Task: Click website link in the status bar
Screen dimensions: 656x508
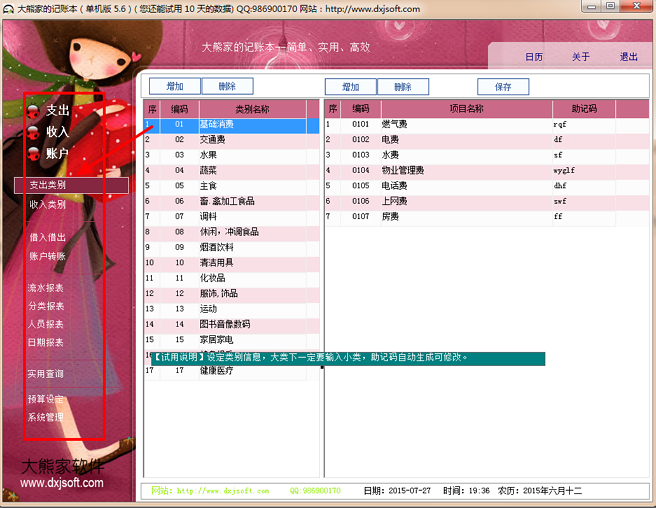Action: click(x=210, y=491)
